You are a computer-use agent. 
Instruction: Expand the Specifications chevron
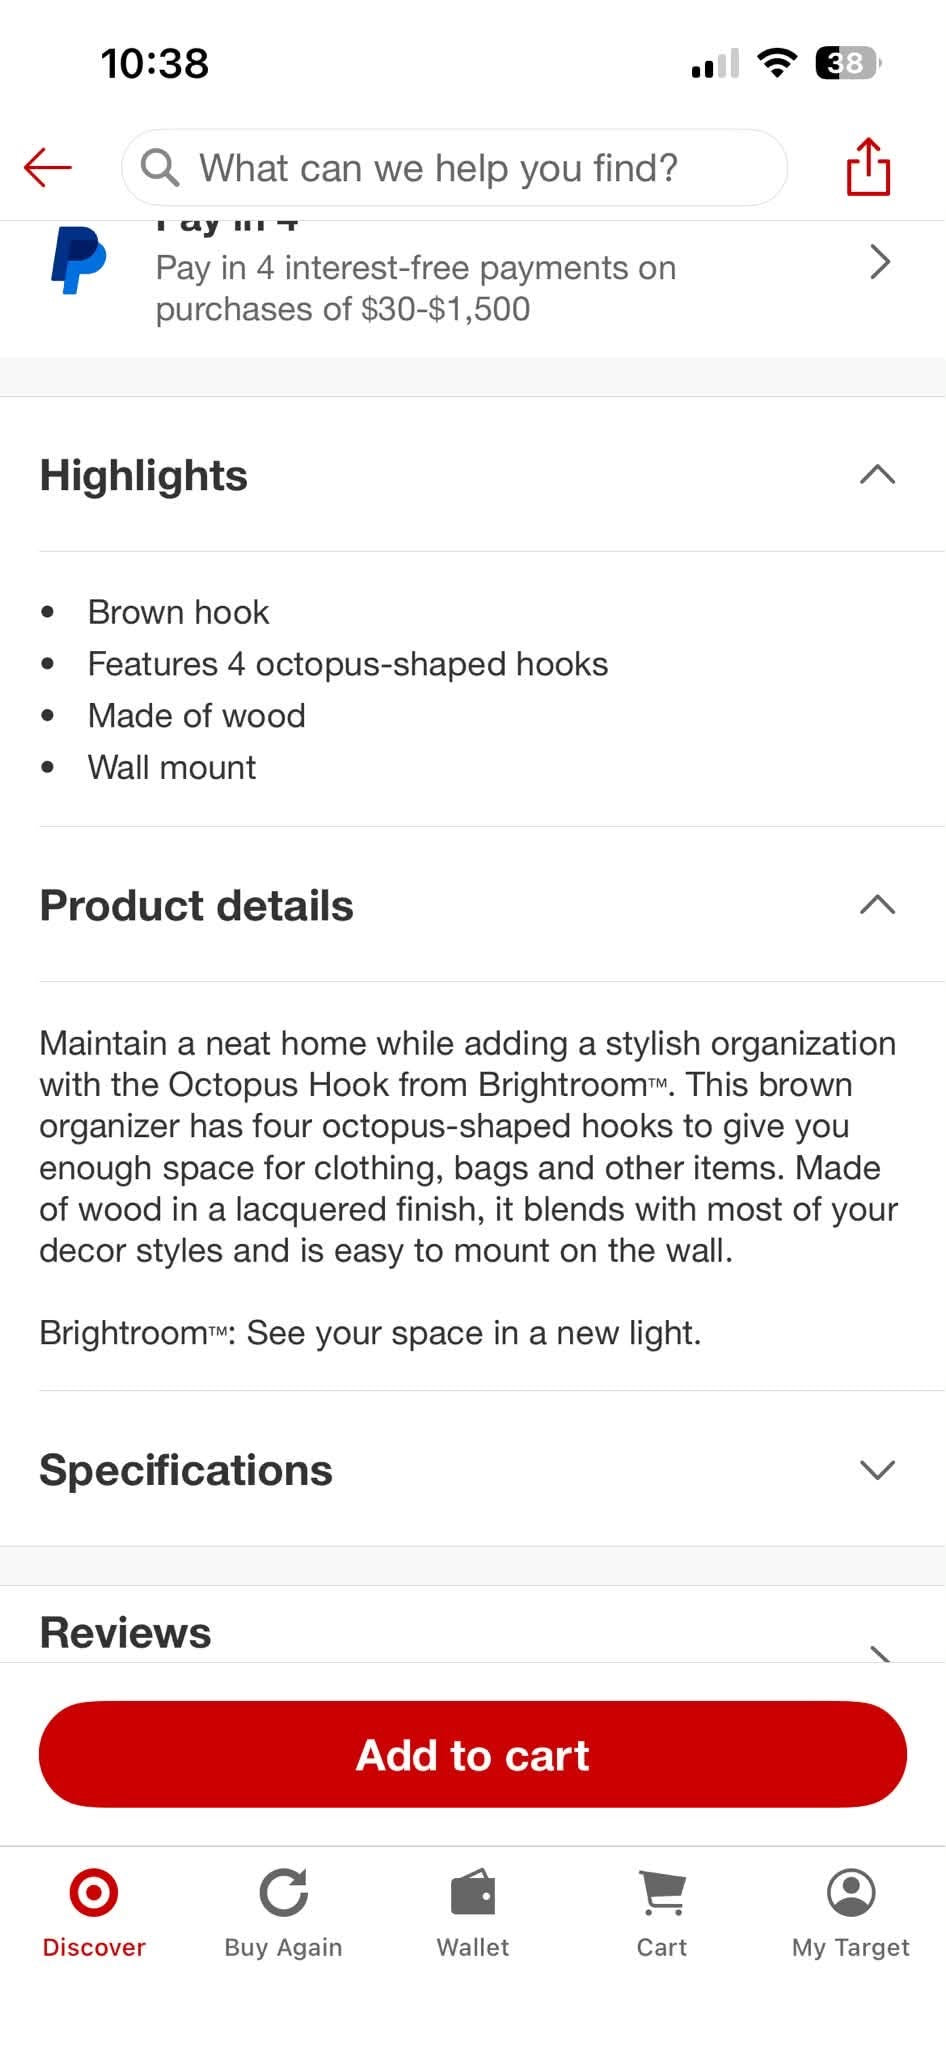pos(877,1469)
